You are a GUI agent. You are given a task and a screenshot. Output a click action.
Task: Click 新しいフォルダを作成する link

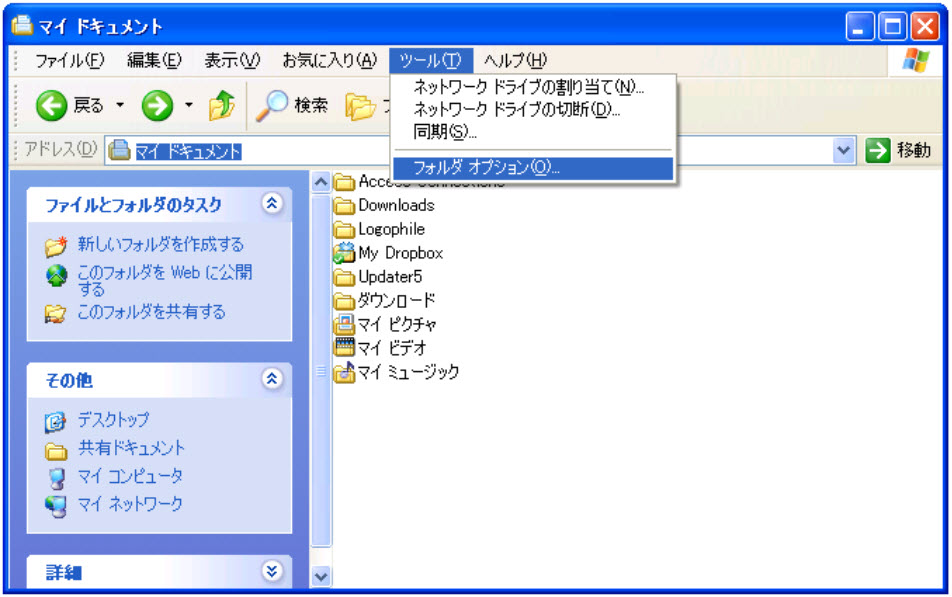tap(160, 244)
